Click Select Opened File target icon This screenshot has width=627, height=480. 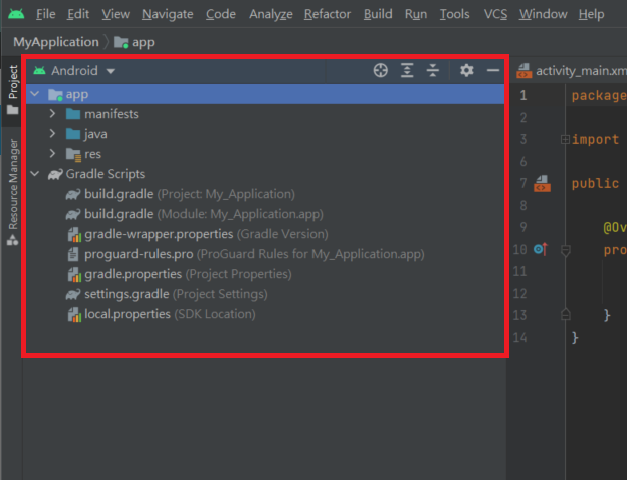(x=381, y=70)
